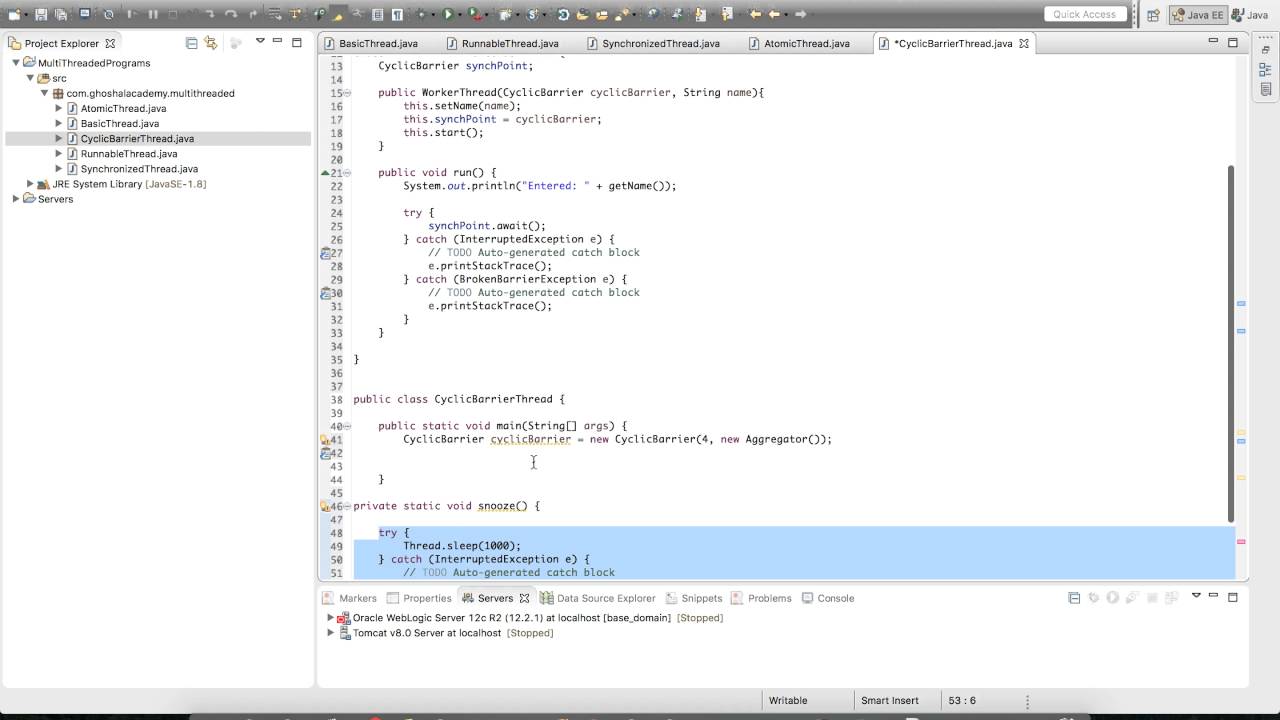Click the Open Console toolbar icon

pos(85,14)
